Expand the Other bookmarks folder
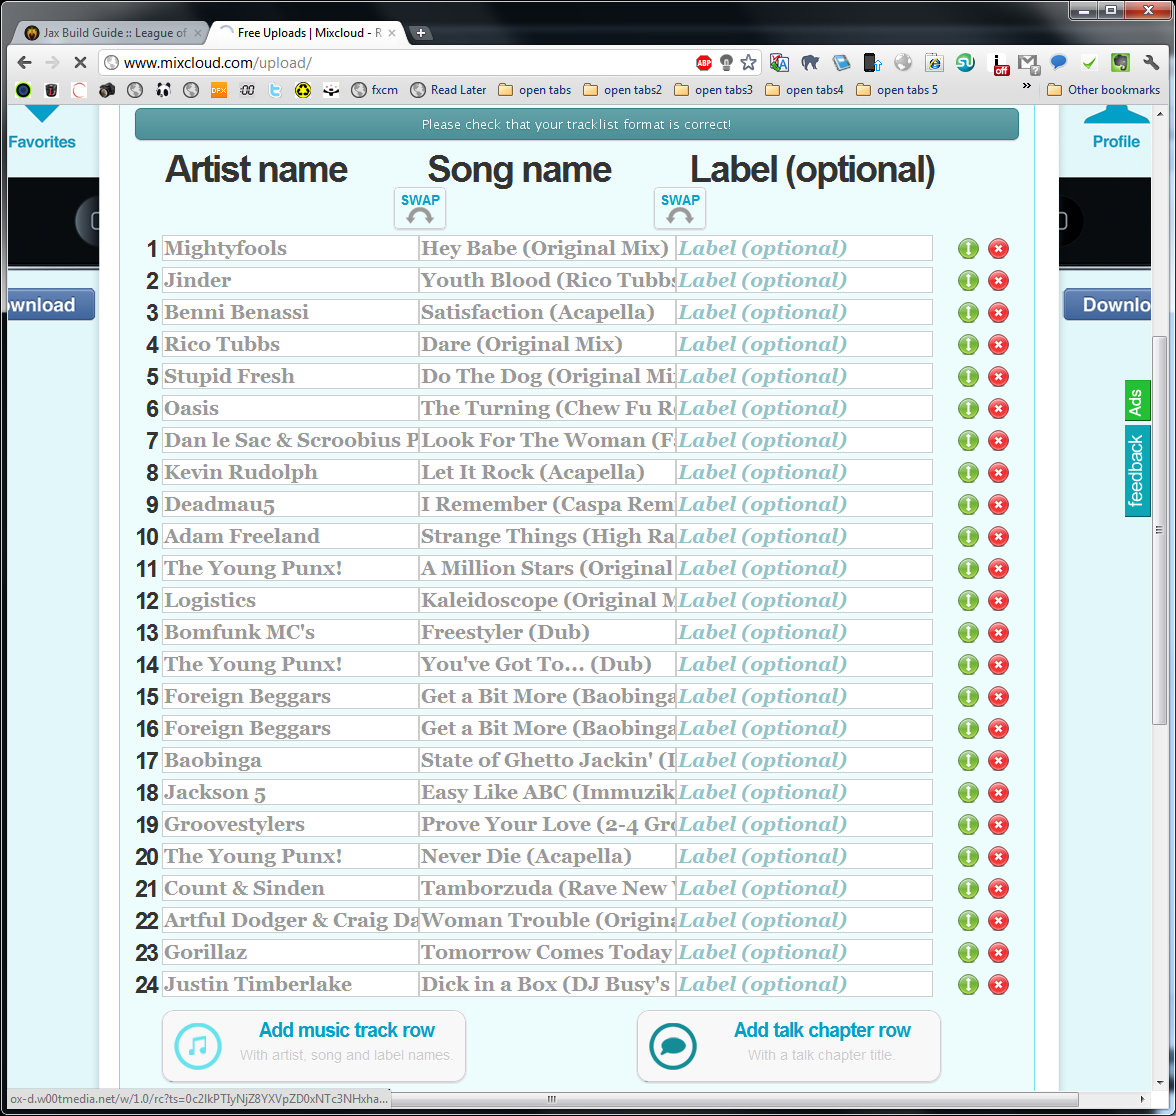 pyautogui.click(x=1104, y=90)
